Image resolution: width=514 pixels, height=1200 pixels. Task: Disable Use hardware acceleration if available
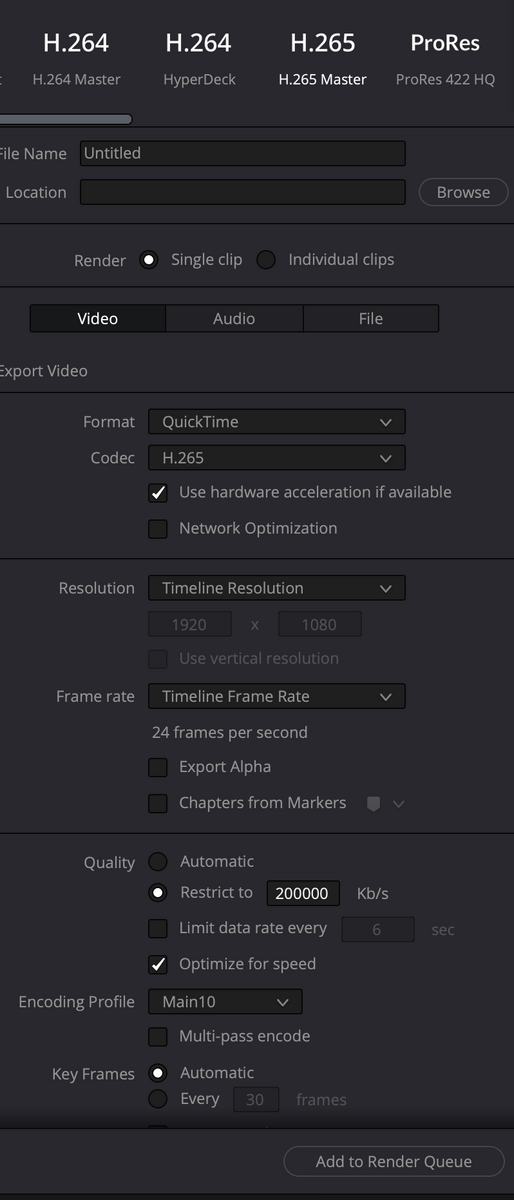coord(158,493)
